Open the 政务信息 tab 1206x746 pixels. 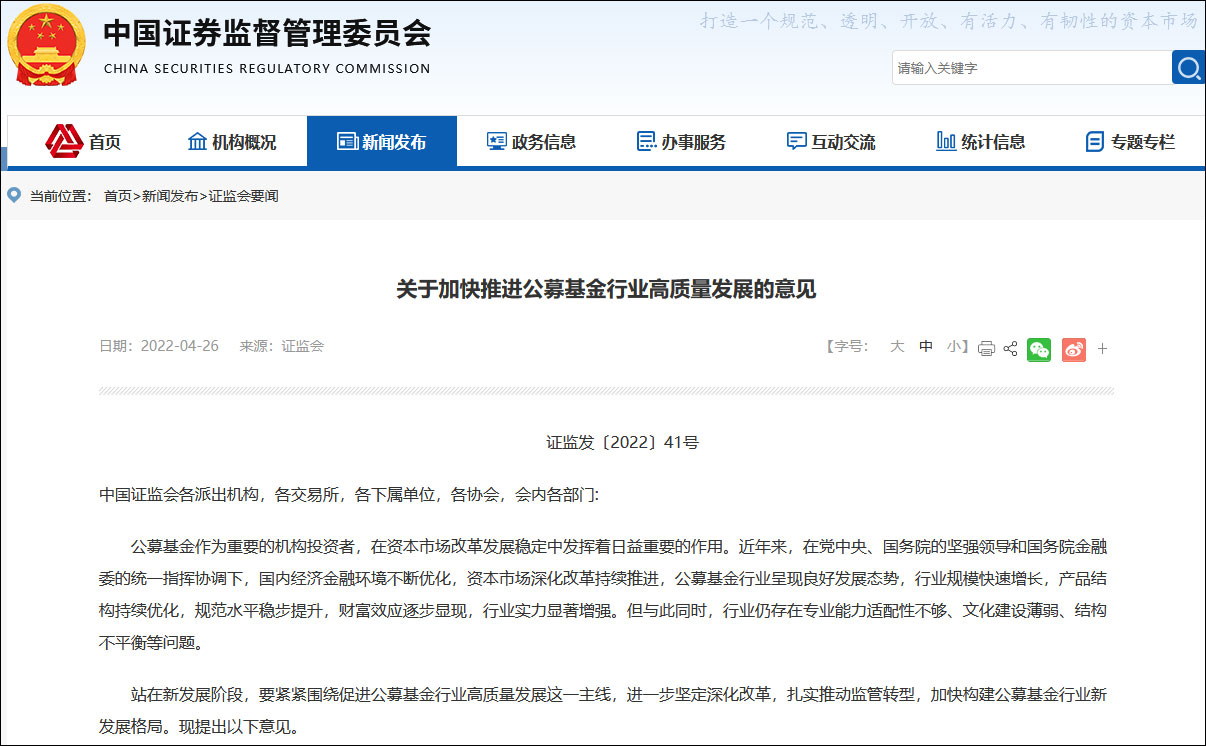point(532,142)
